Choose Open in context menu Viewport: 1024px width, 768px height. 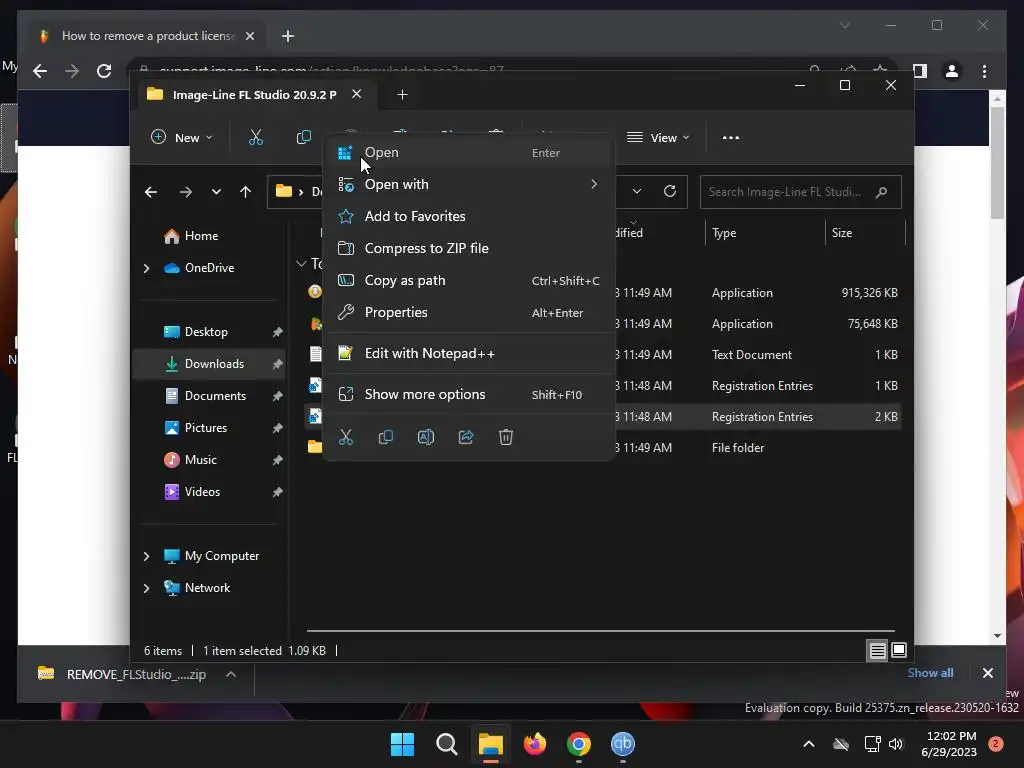click(468, 153)
